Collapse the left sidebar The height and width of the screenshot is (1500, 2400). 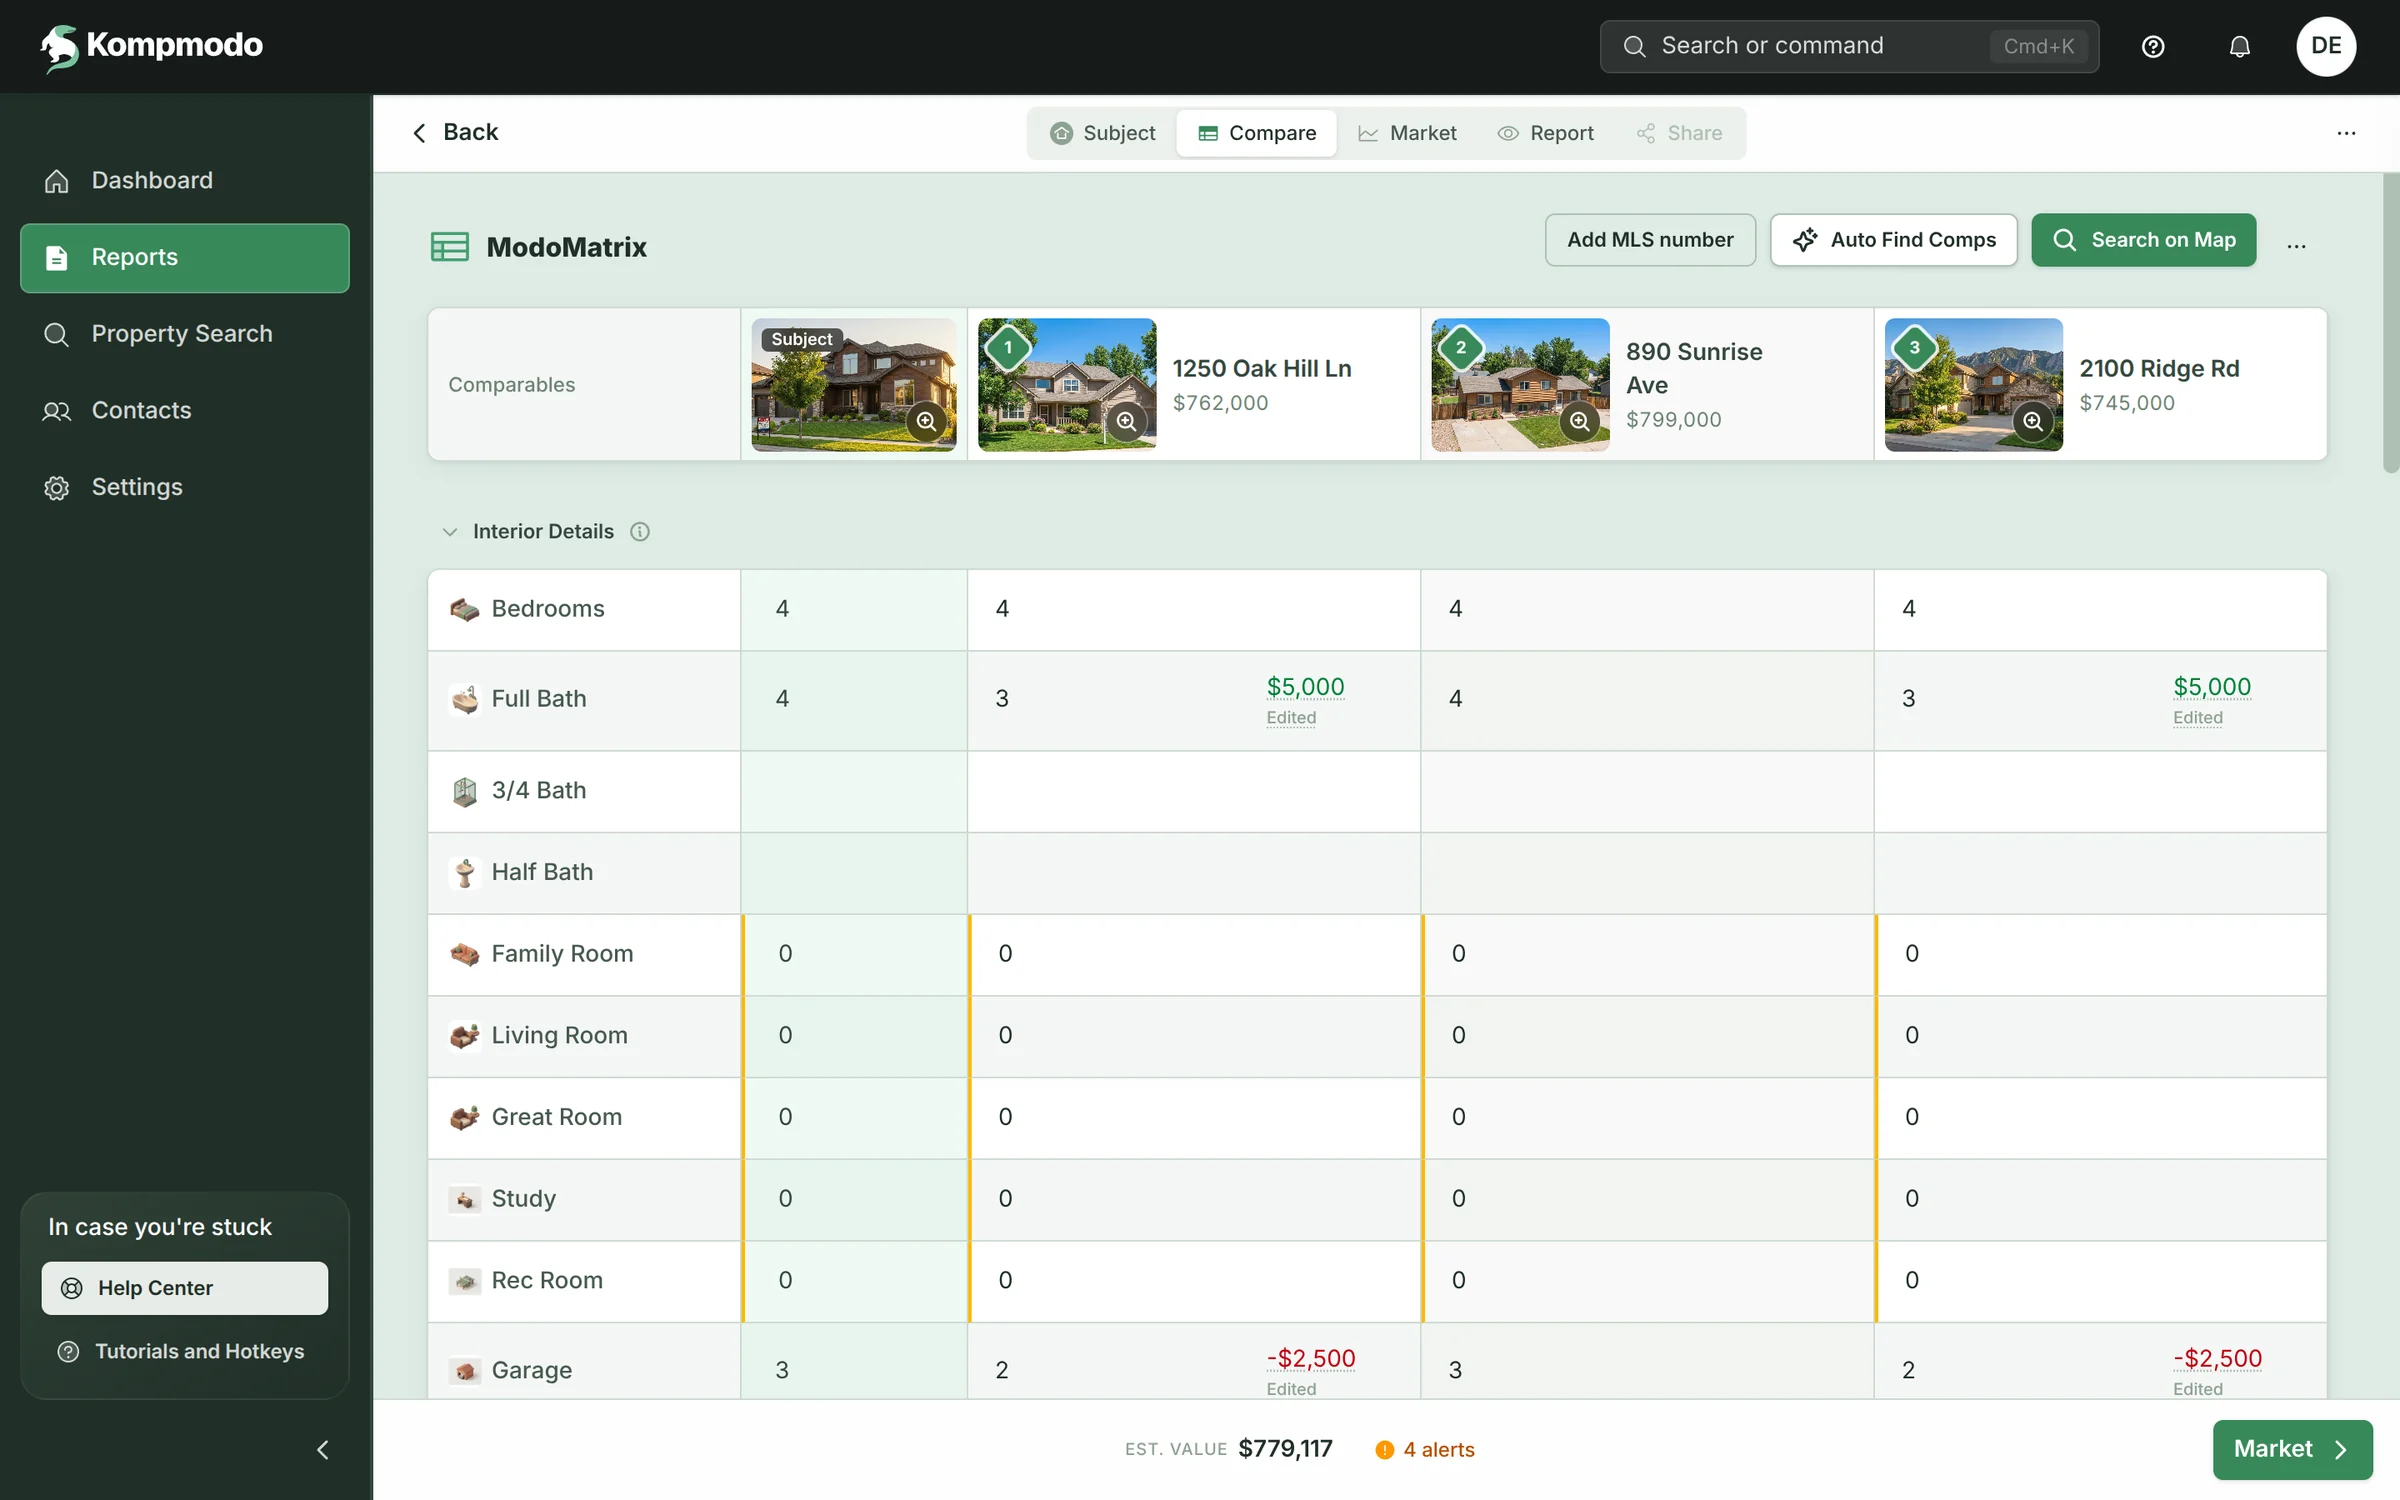coord(323,1450)
